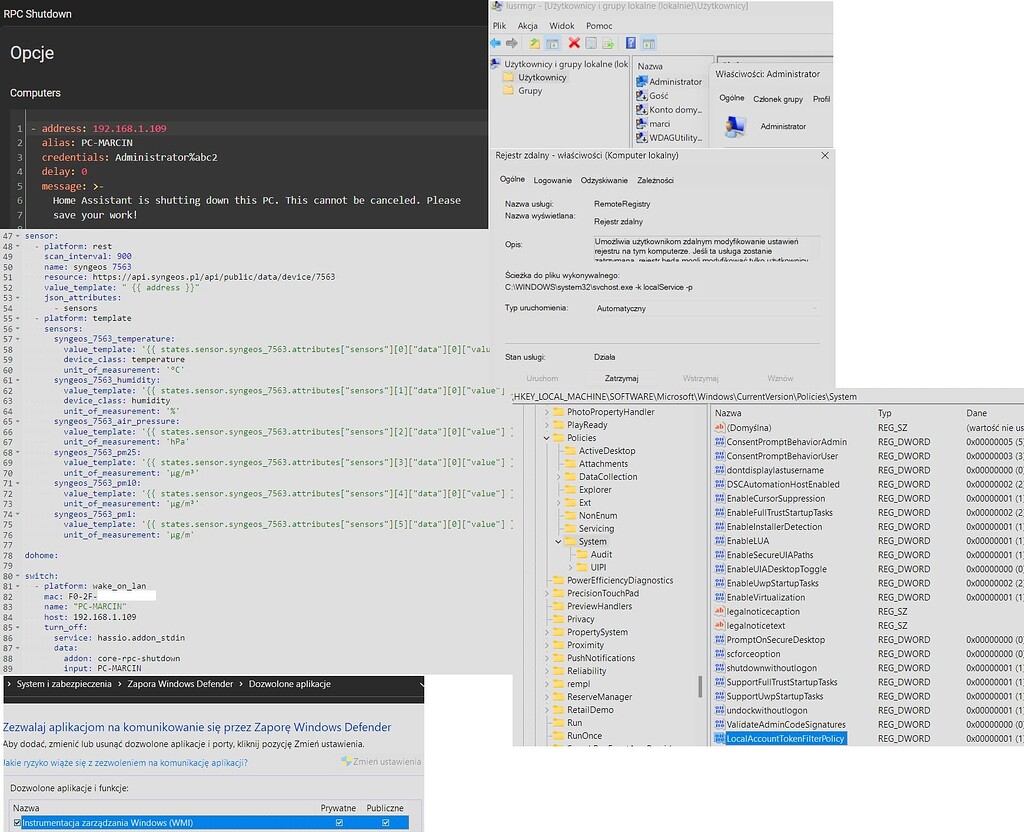
Task: Click the back arrow in lusrmgr toolbar
Action: tap(496, 43)
